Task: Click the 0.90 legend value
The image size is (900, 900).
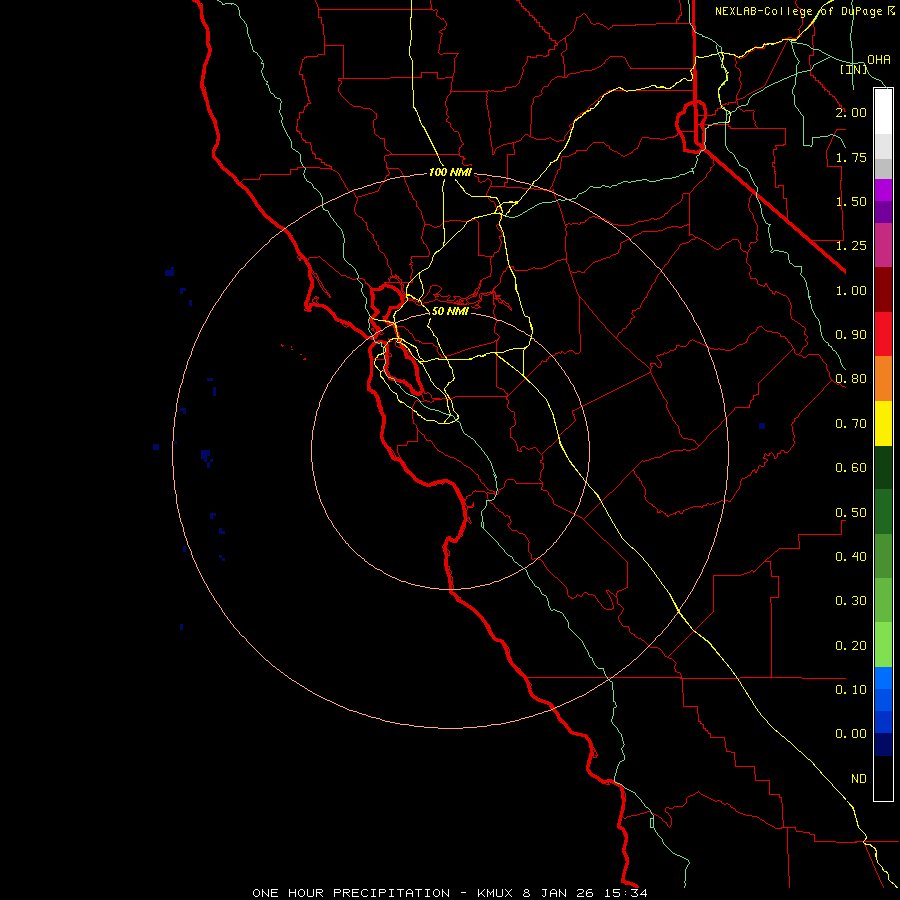Action: point(851,335)
